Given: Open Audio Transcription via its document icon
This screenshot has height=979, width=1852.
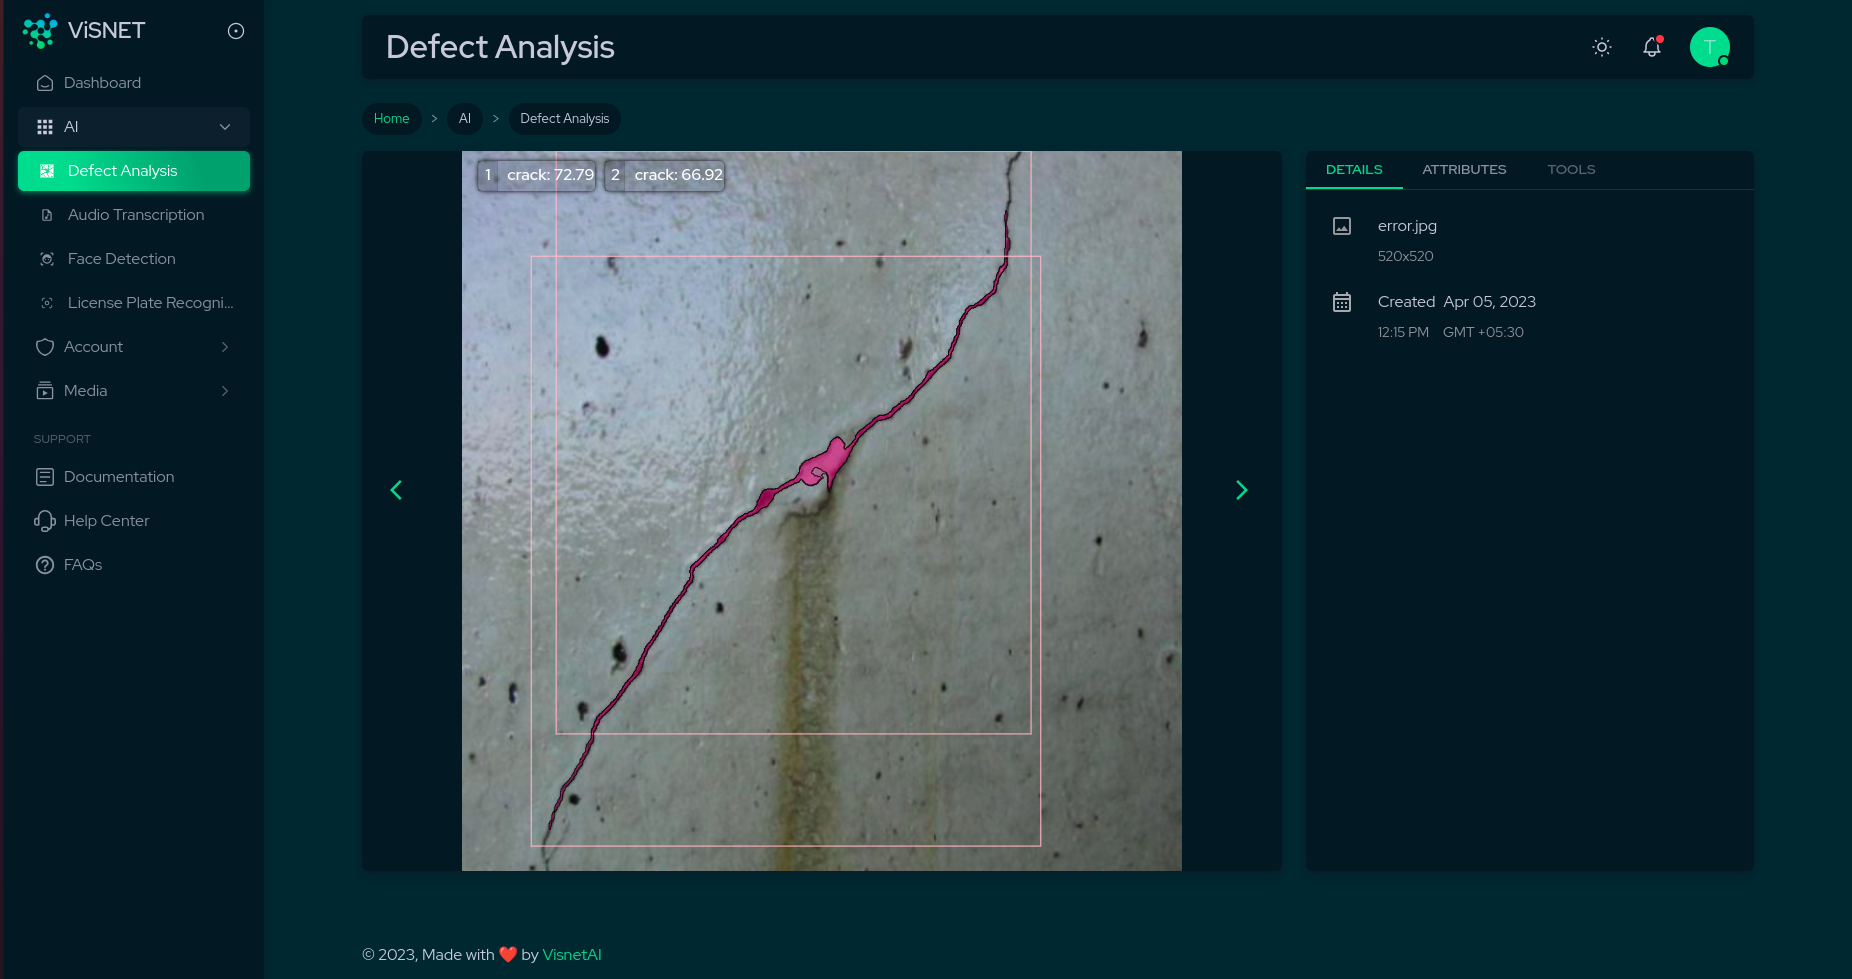Looking at the screenshot, I should (x=45, y=214).
